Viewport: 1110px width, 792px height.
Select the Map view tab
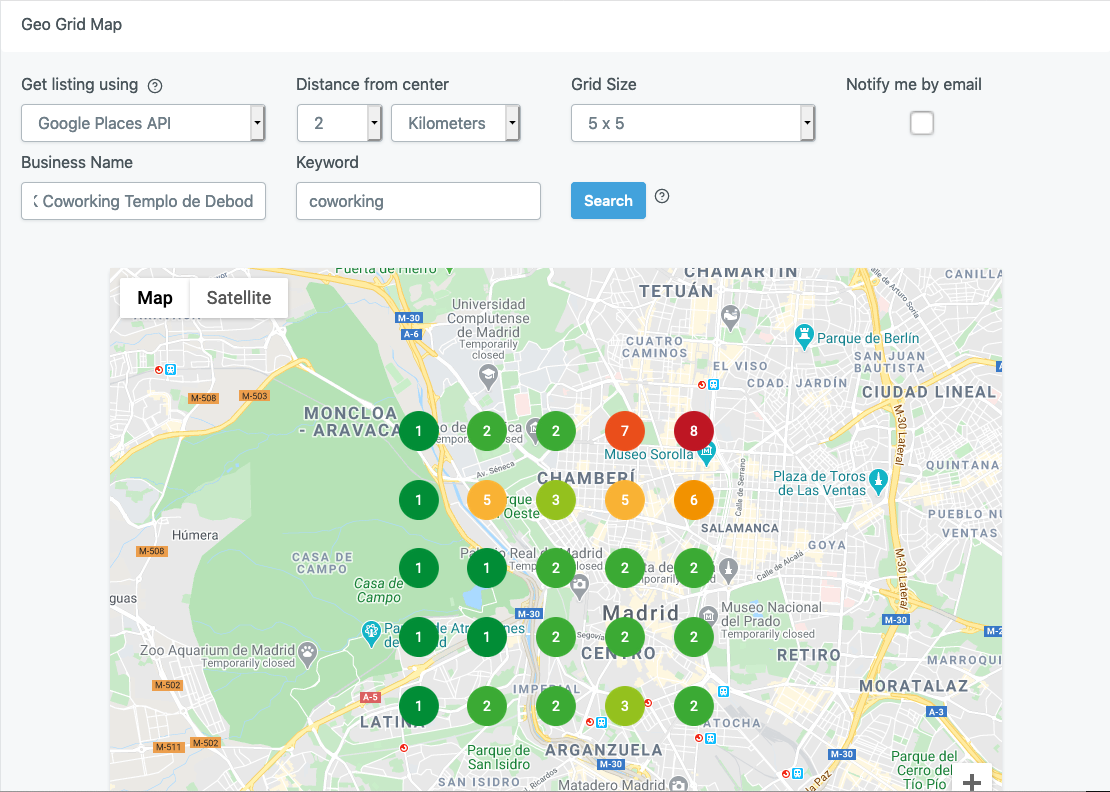[x=155, y=298]
